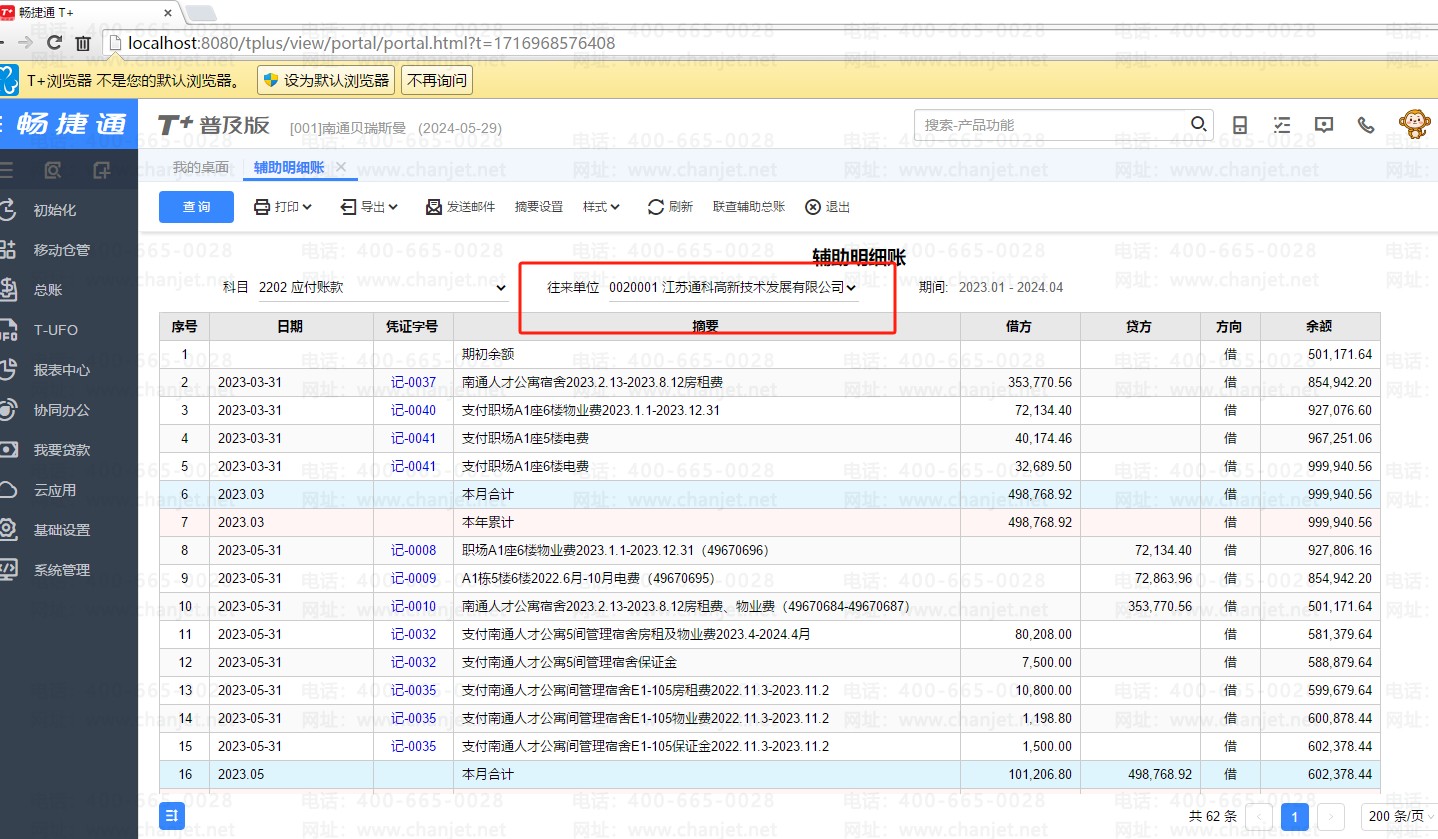Click the 退出 button

(x=827, y=207)
